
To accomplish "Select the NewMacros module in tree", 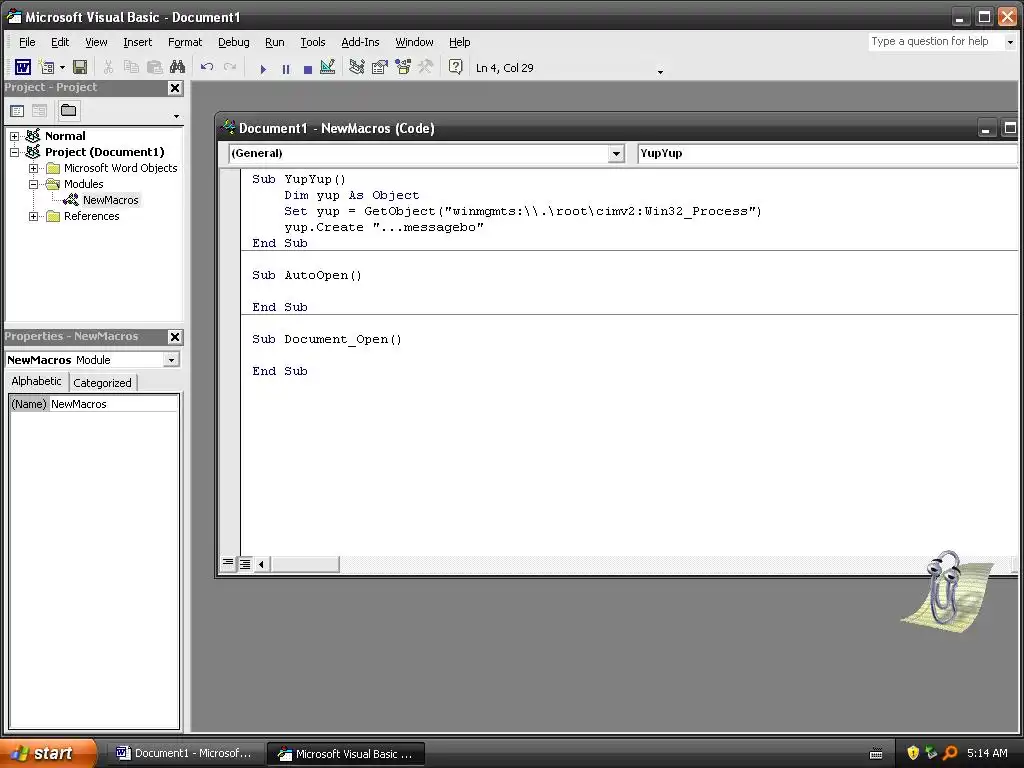I will (110, 200).
